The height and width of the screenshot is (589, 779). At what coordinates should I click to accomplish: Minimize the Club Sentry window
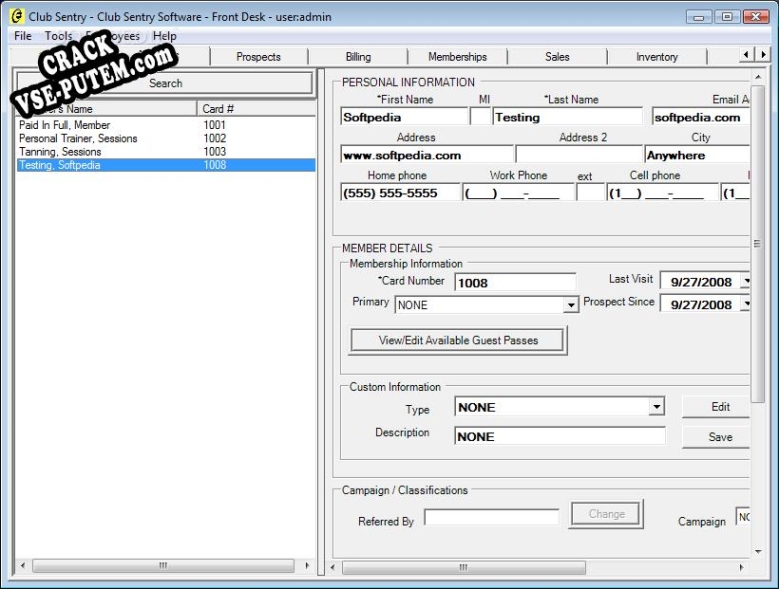coord(699,17)
